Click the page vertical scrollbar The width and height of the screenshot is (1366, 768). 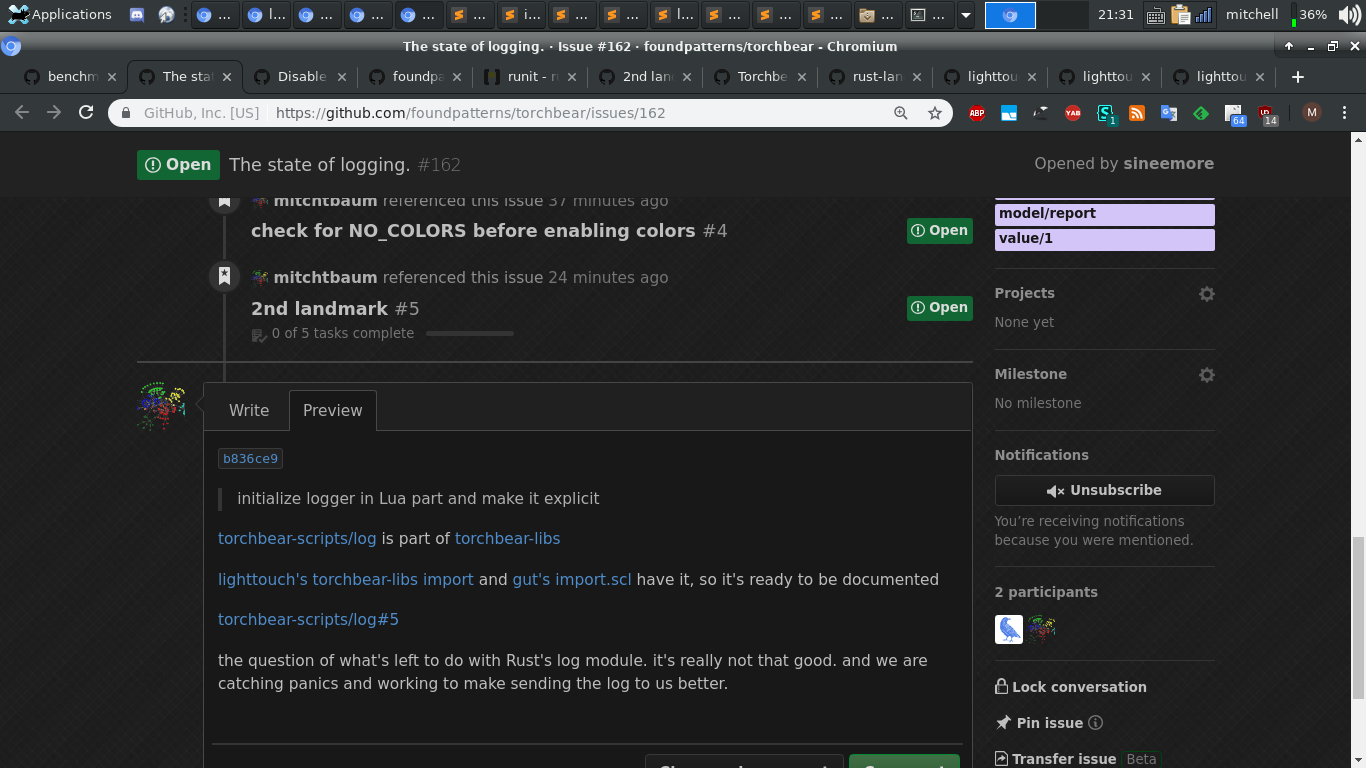[x=1357, y=618]
